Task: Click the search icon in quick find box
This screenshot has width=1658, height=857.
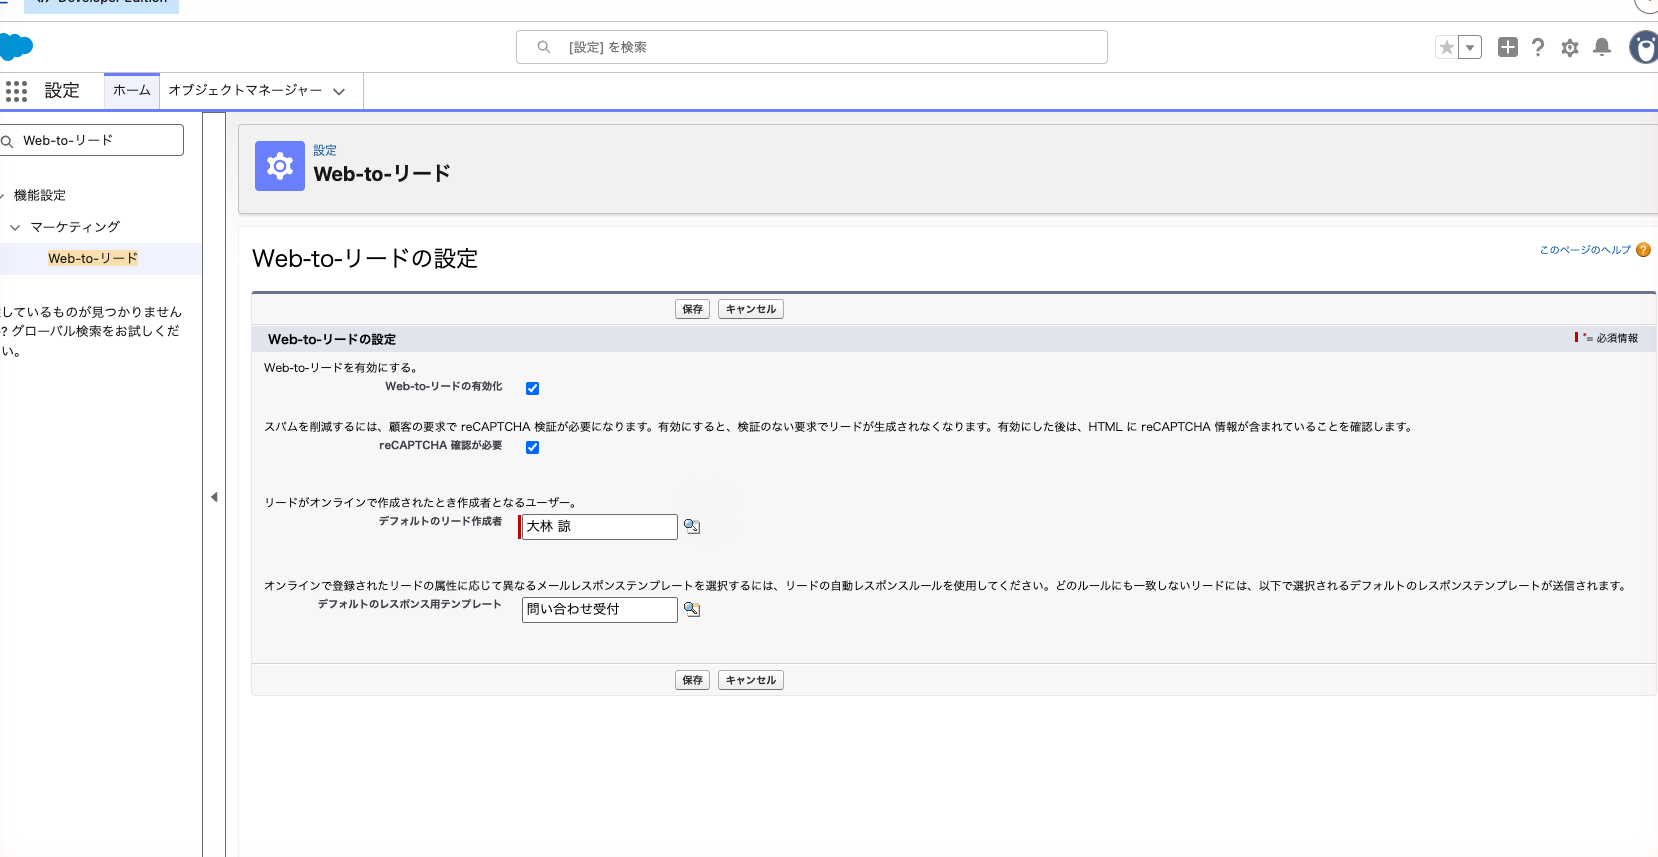Action: 7,141
